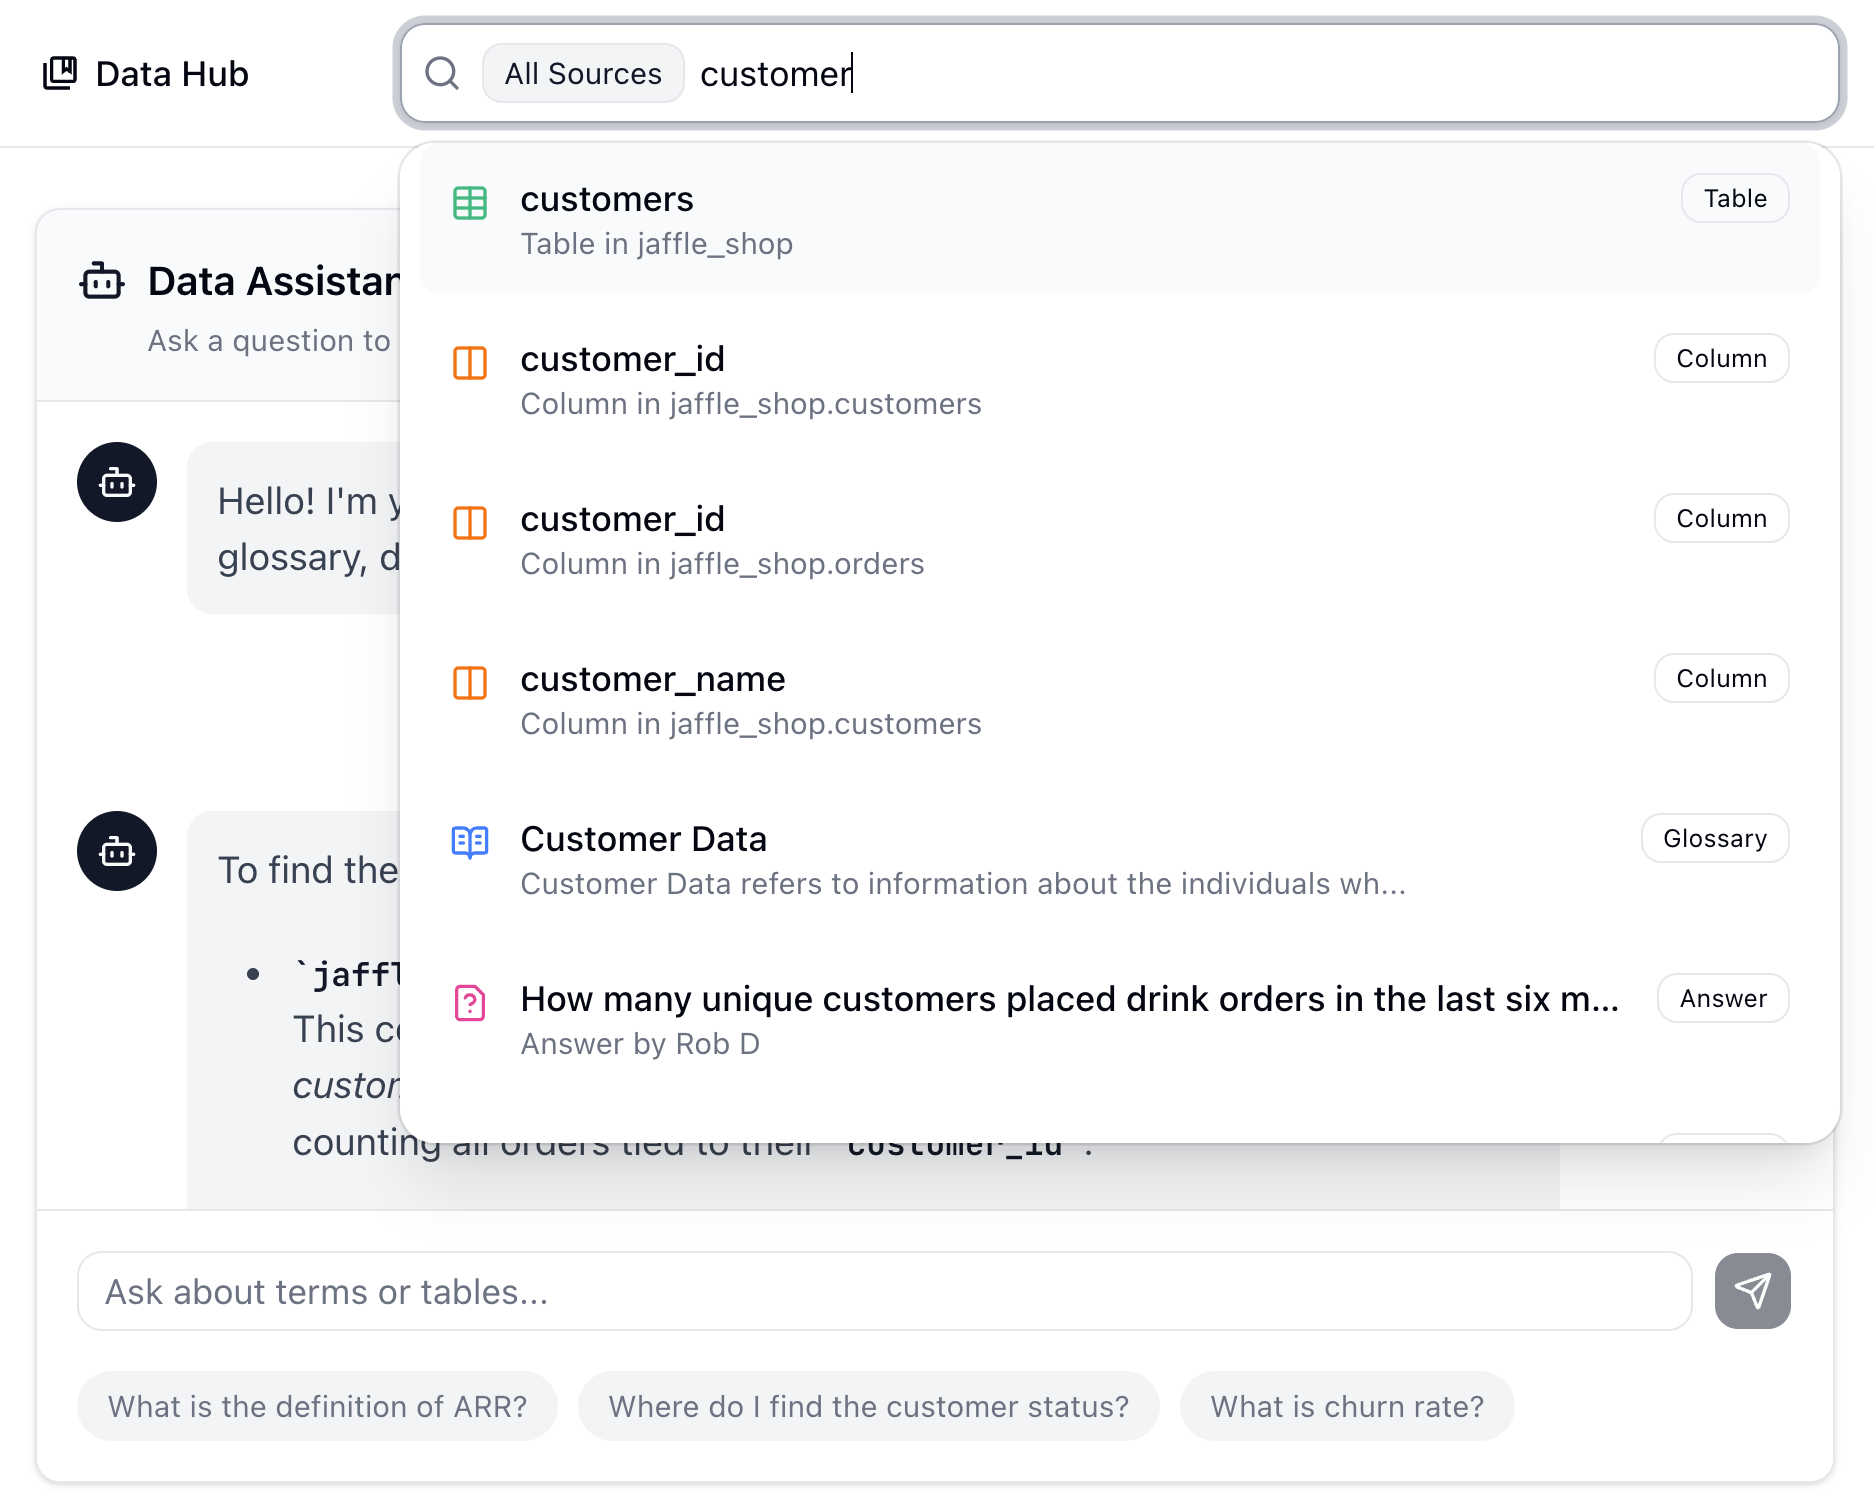The height and width of the screenshot is (1512, 1874).
Task: Ask 'What is churn rate?'
Action: (x=1347, y=1406)
